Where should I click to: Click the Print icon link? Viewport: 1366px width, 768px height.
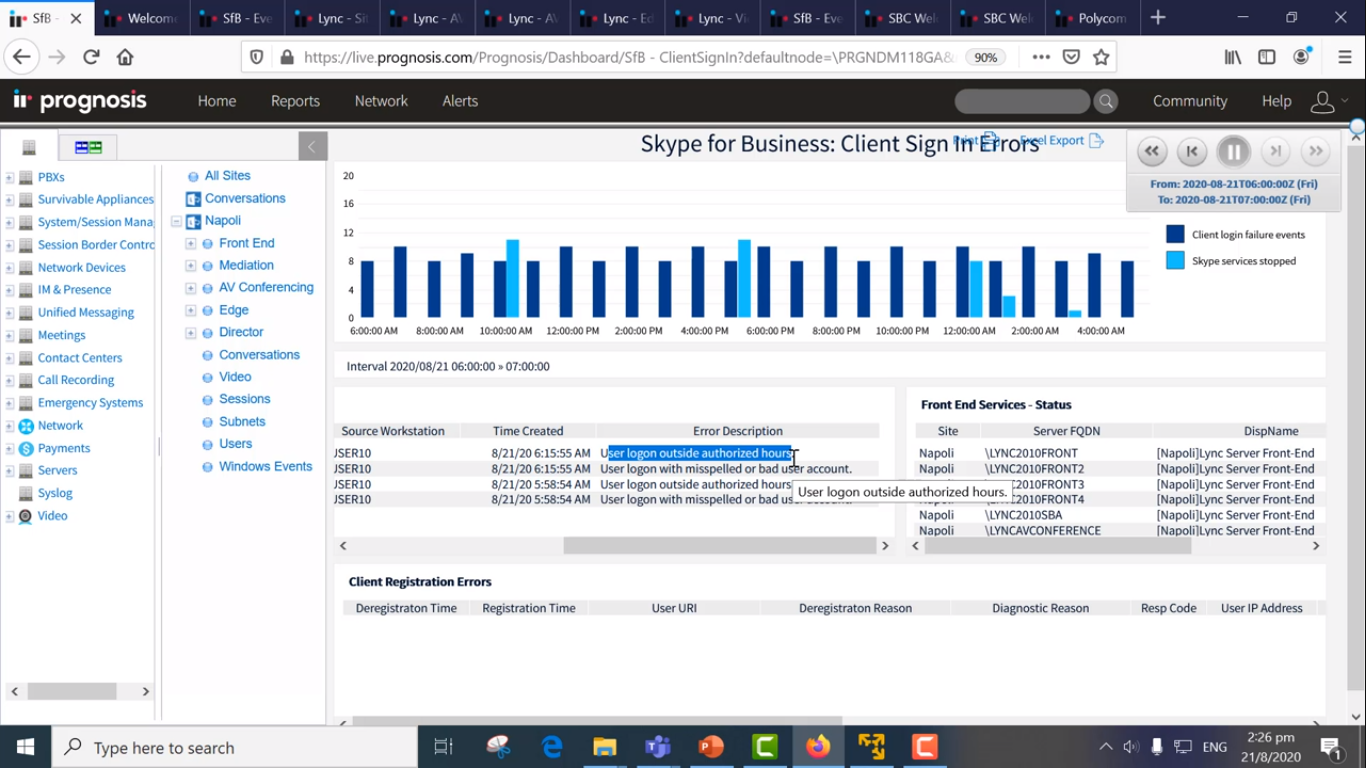click(x=990, y=140)
